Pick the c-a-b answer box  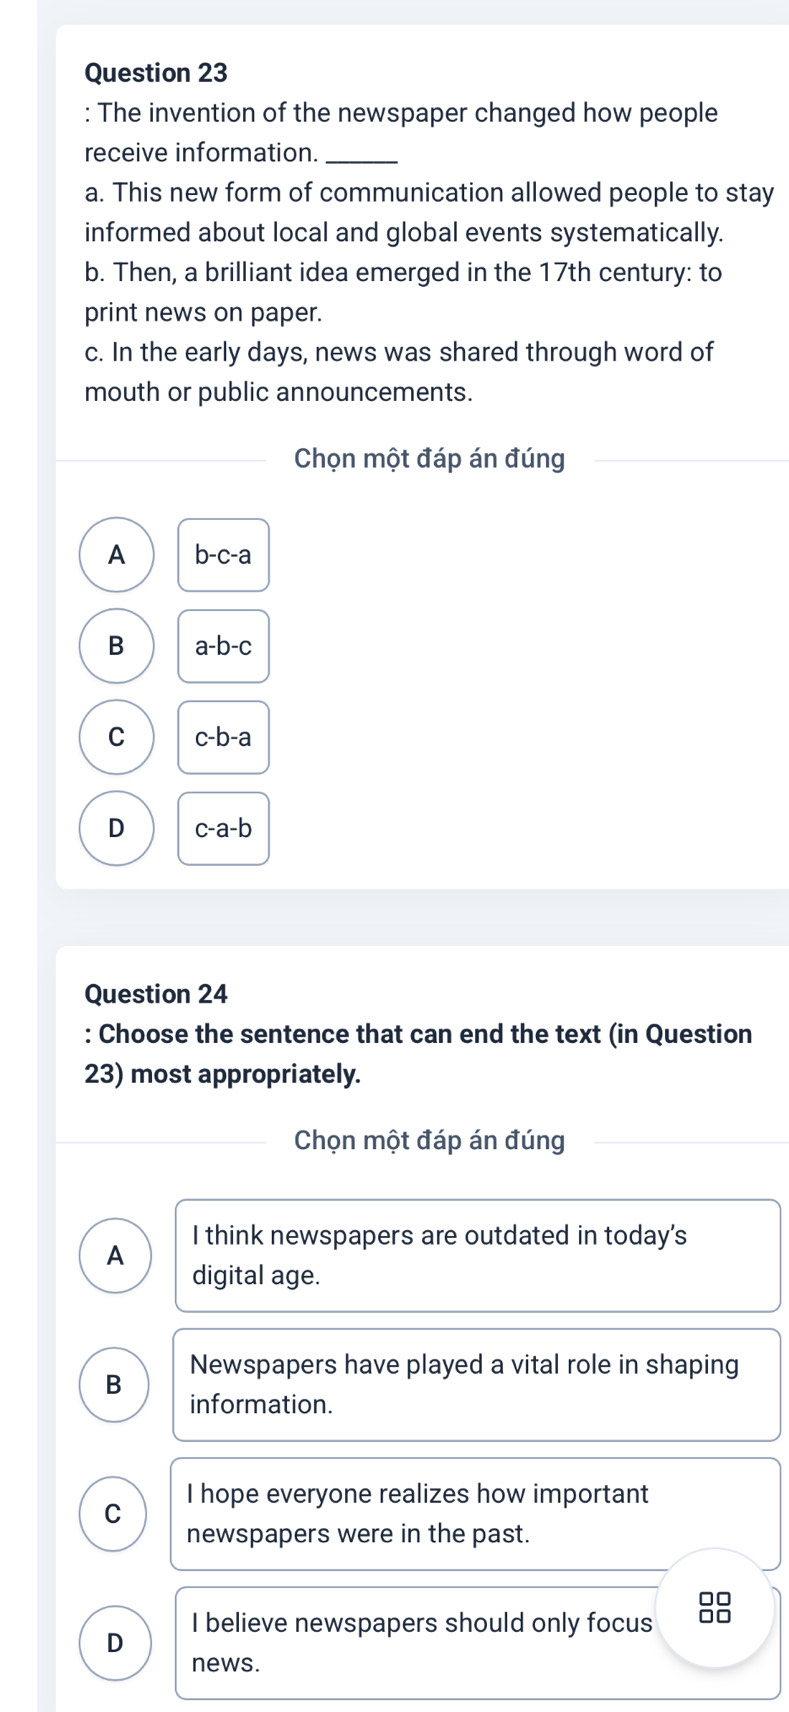(224, 828)
